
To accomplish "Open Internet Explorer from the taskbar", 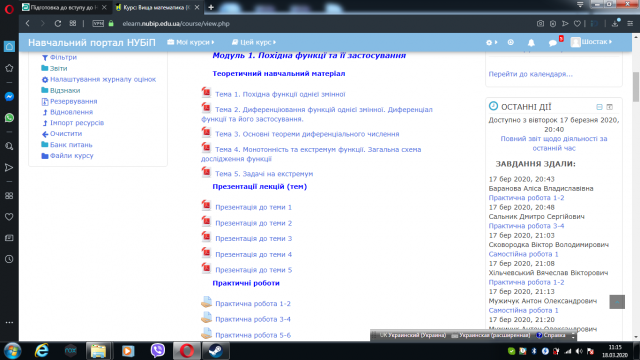I will point(42,351).
